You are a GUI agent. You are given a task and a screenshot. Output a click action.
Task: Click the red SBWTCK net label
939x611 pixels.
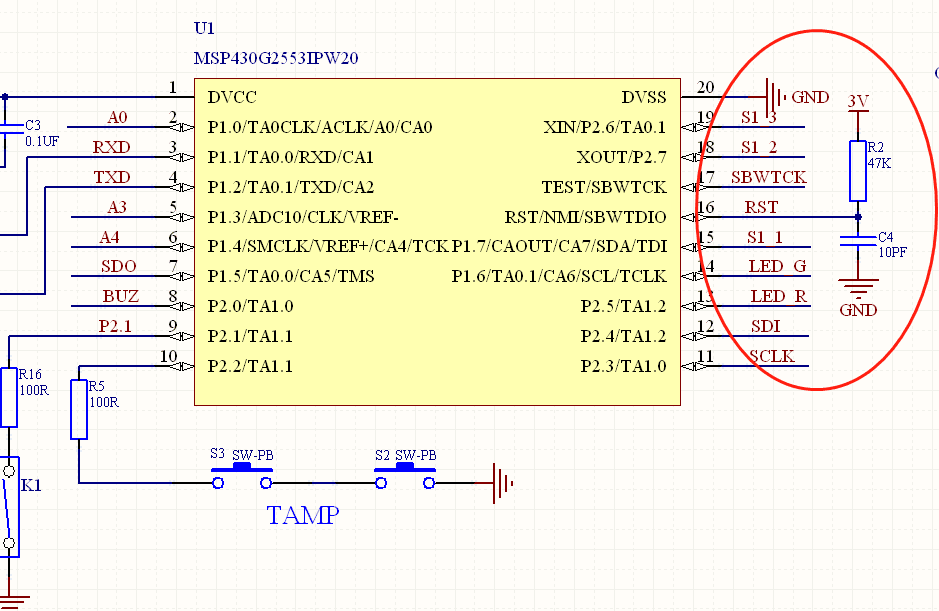[x=768, y=177]
